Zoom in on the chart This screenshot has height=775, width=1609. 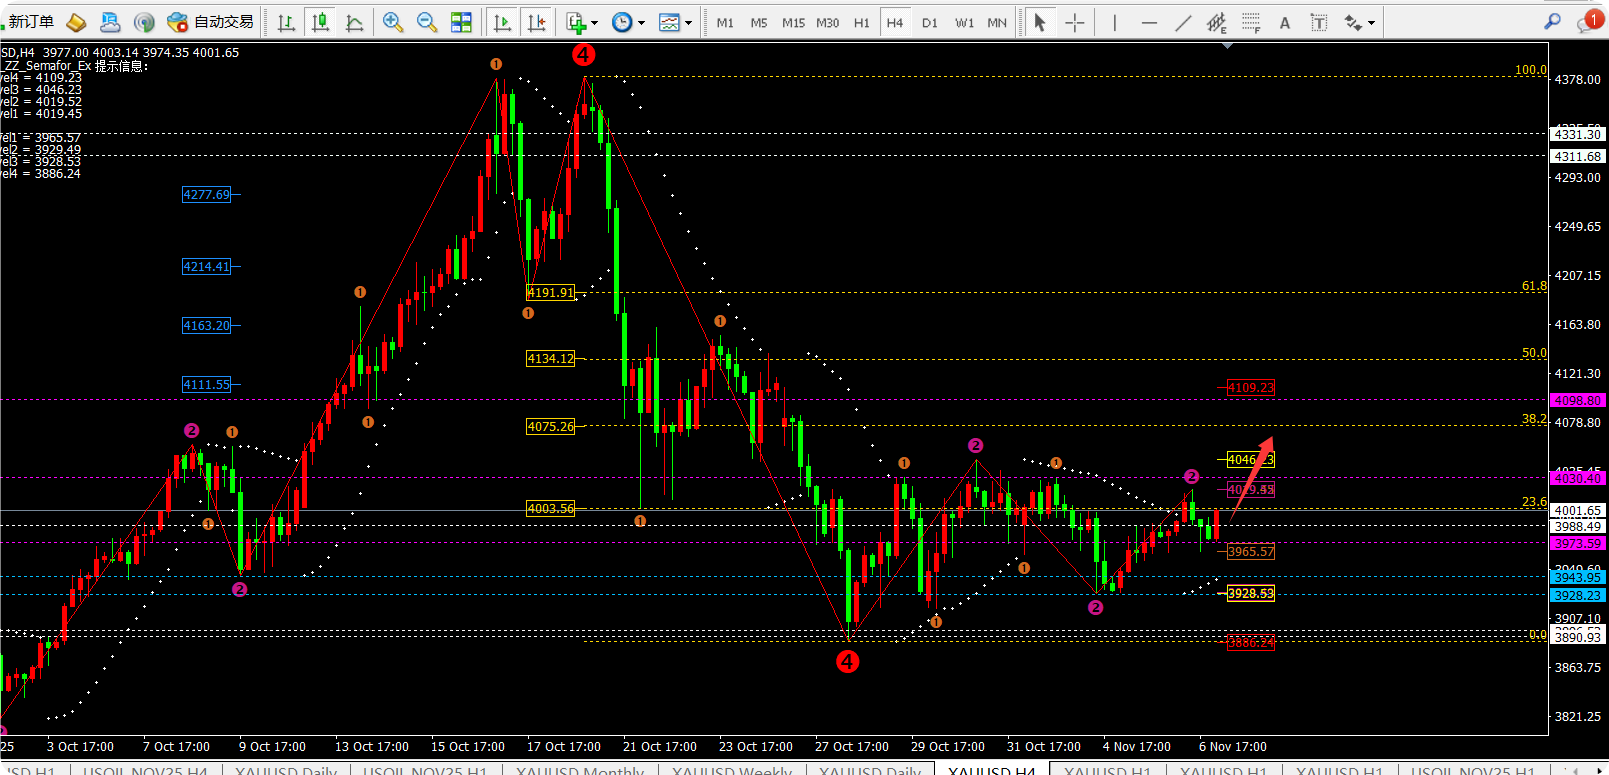(x=393, y=22)
